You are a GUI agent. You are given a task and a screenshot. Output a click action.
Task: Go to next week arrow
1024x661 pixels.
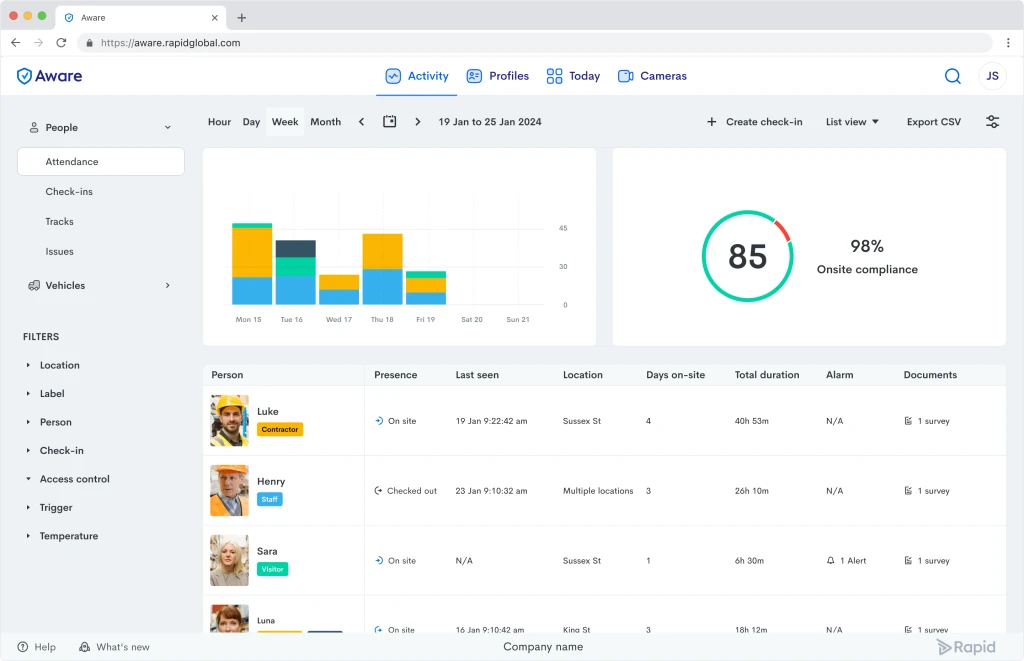click(x=417, y=121)
